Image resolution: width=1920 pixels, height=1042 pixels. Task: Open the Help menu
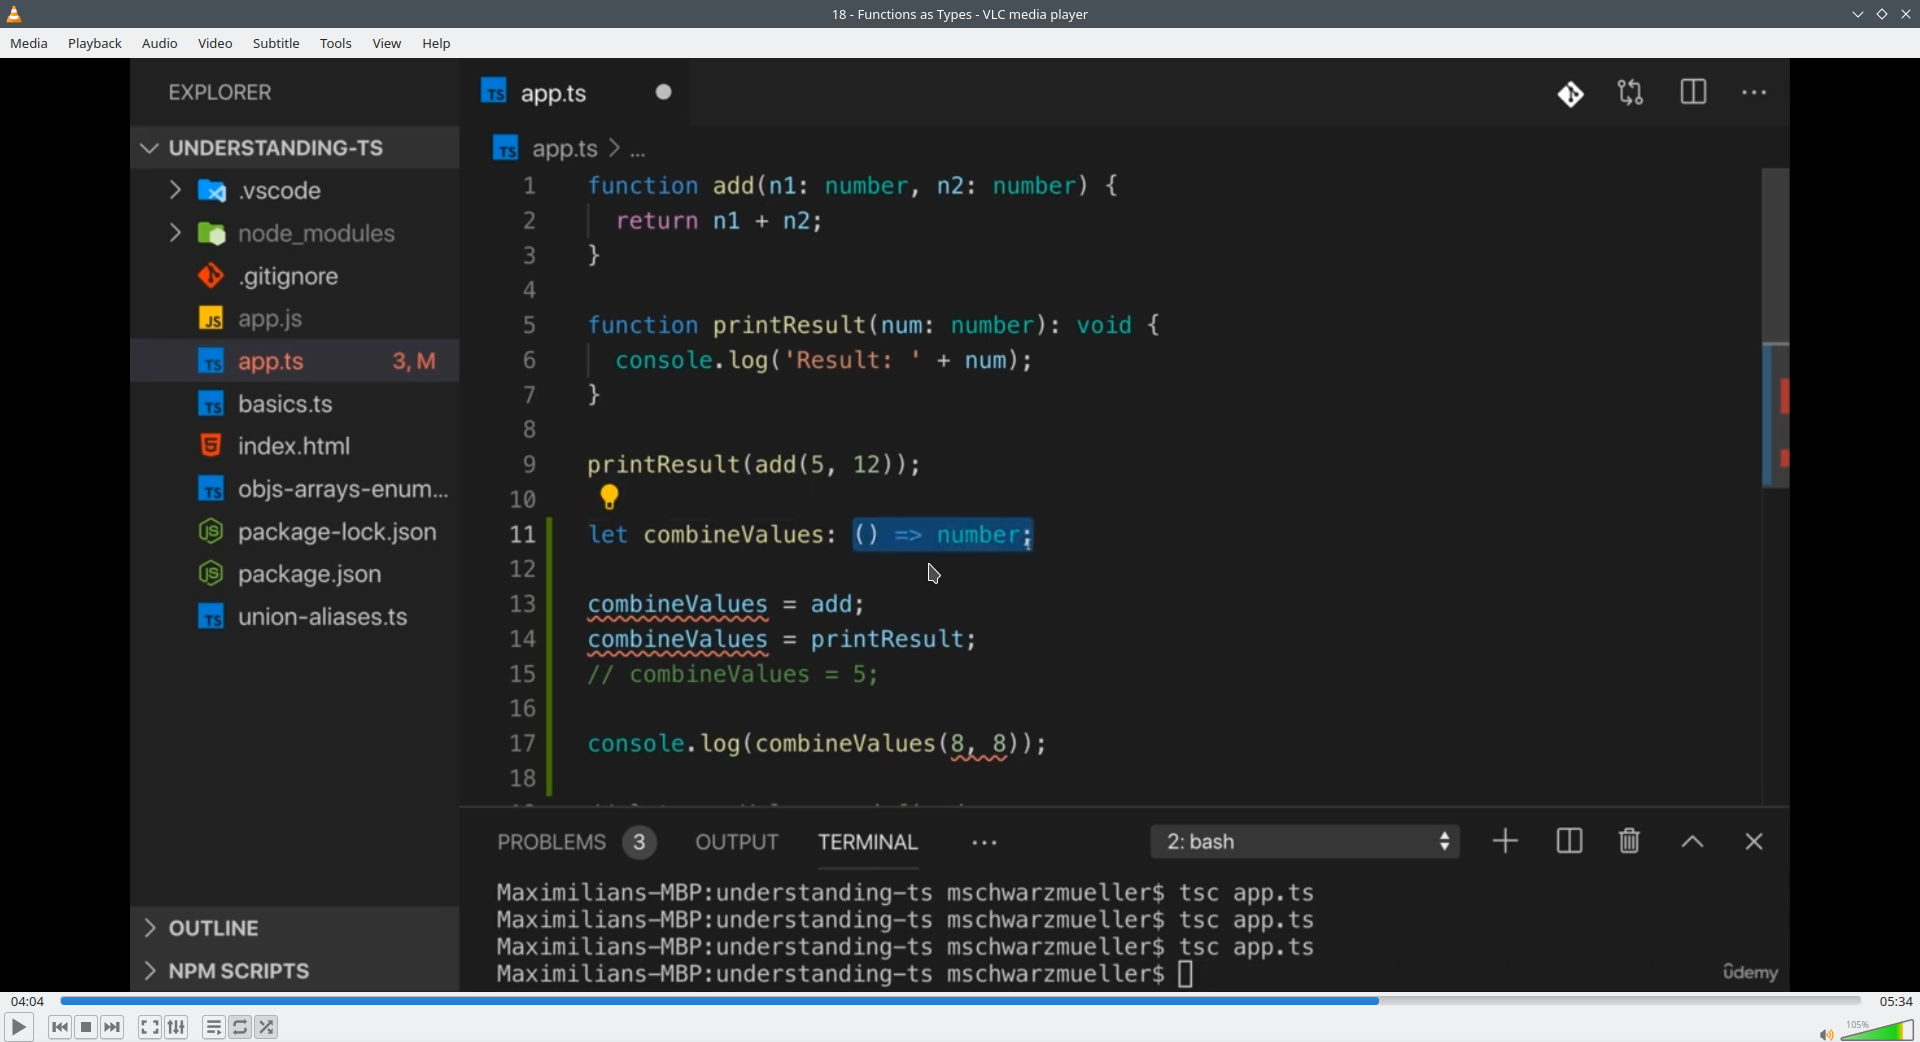[x=436, y=44]
